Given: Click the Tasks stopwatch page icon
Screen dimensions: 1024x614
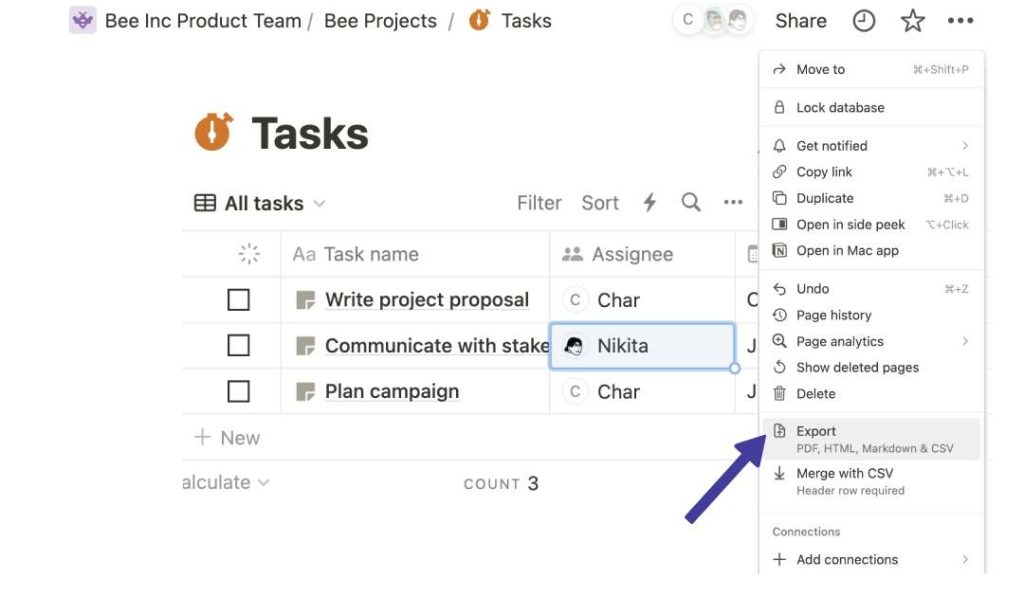Looking at the screenshot, I should point(212,131).
